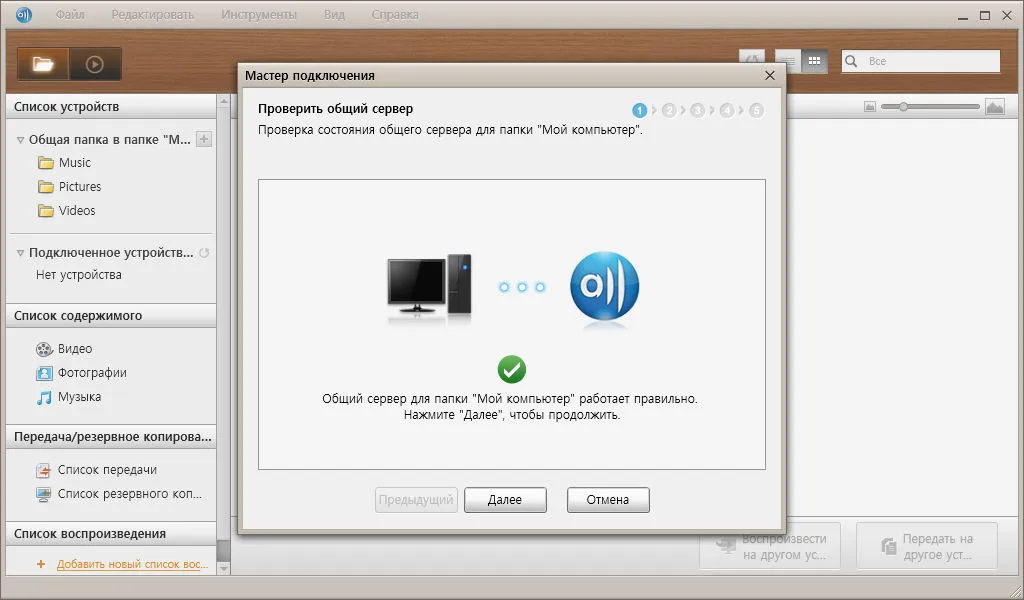
Task: Click the Отмена button
Action: 608,500
